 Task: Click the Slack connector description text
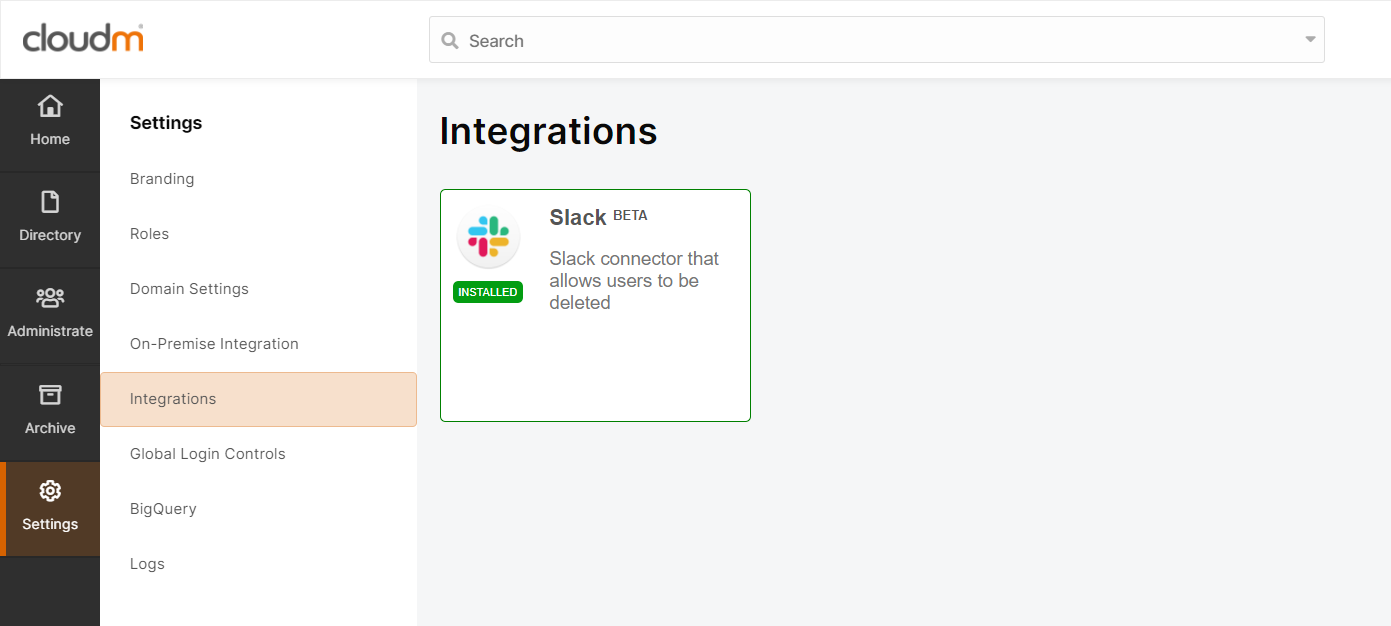point(634,281)
